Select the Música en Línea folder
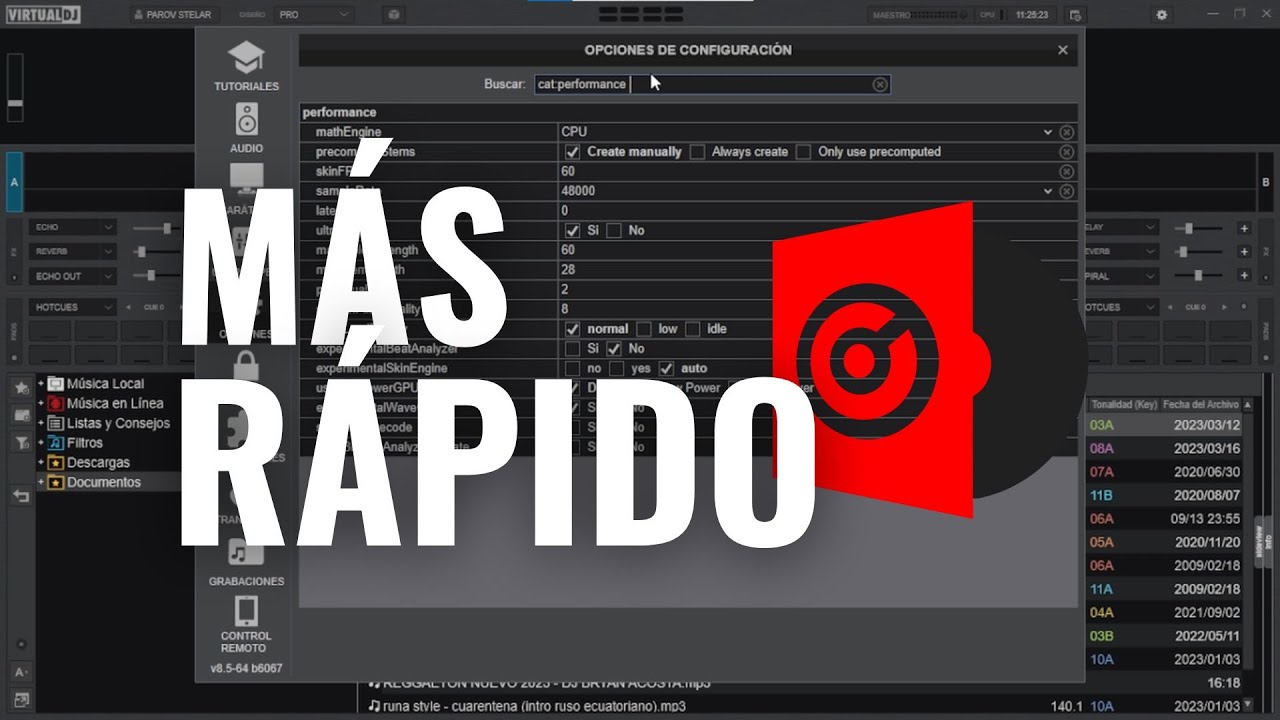 115,403
